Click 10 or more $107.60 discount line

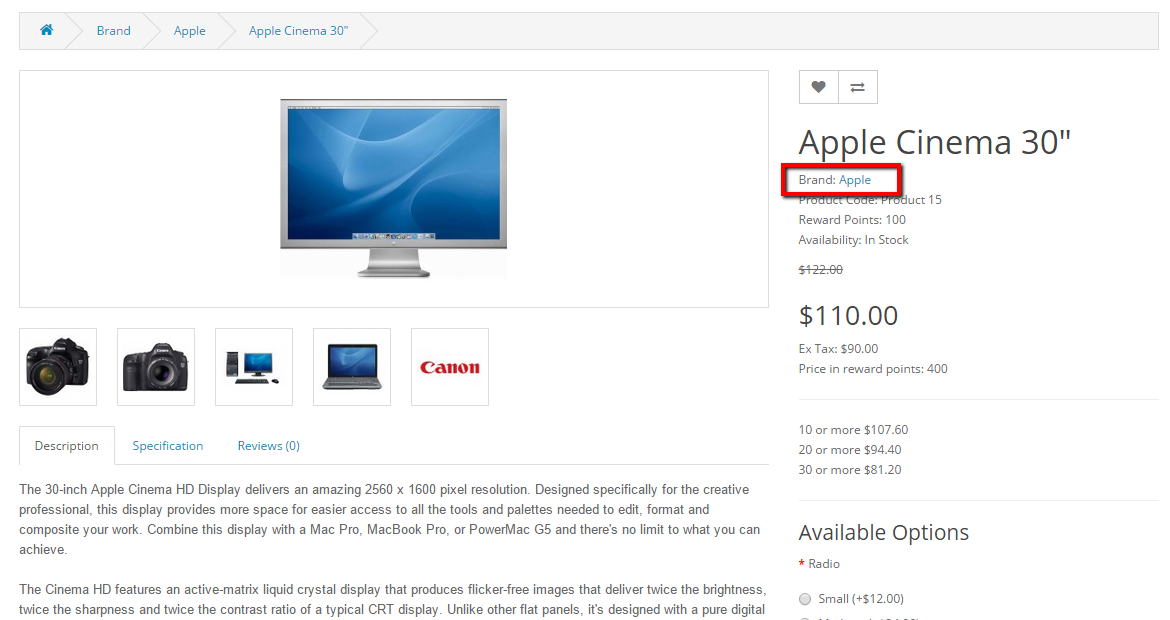pyautogui.click(x=853, y=430)
